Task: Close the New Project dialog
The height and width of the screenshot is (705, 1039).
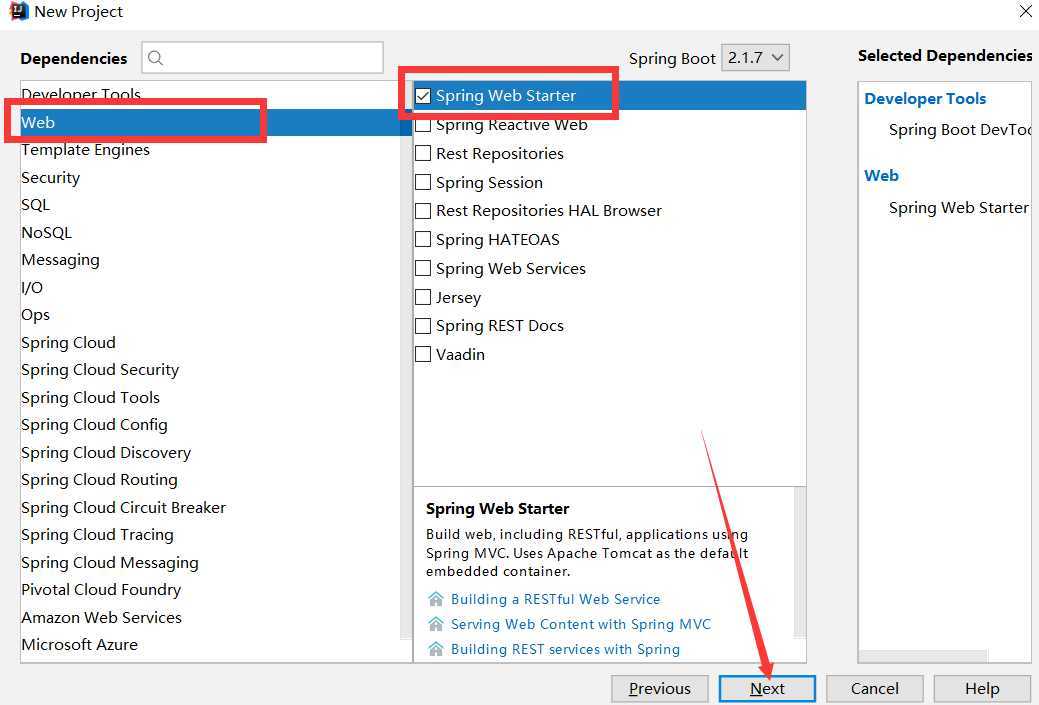Action: (x=1025, y=11)
